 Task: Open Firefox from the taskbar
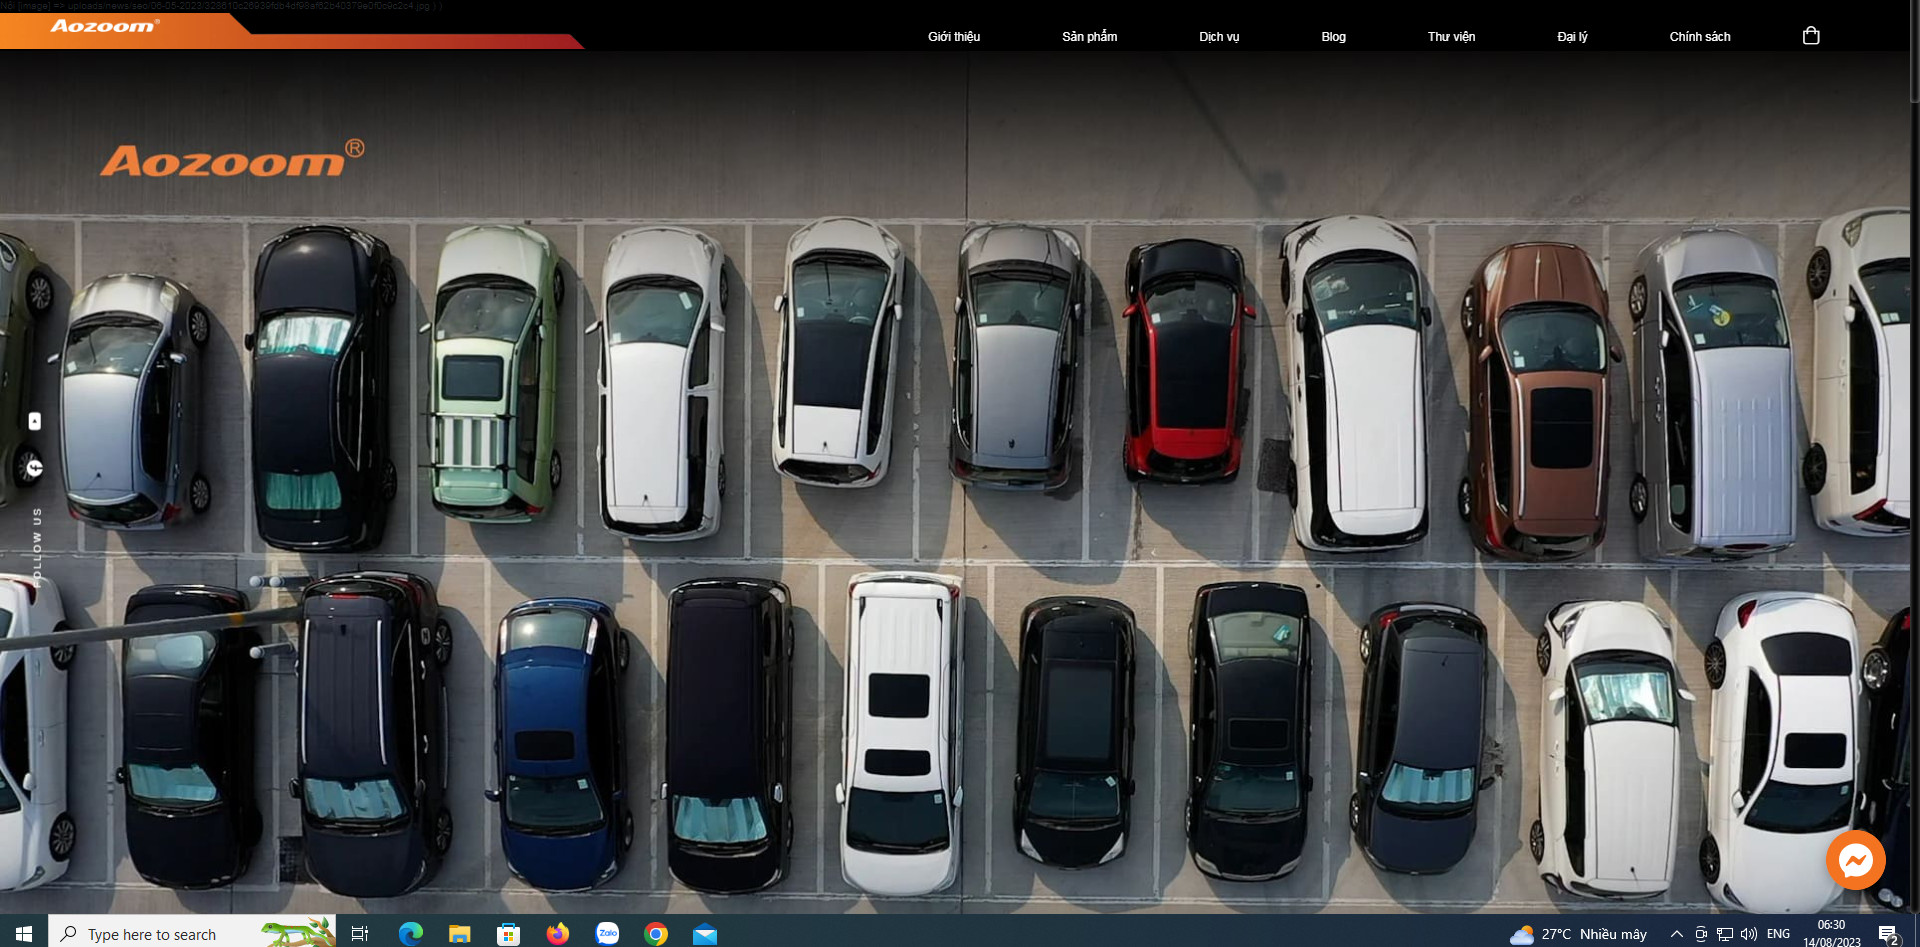coord(558,933)
